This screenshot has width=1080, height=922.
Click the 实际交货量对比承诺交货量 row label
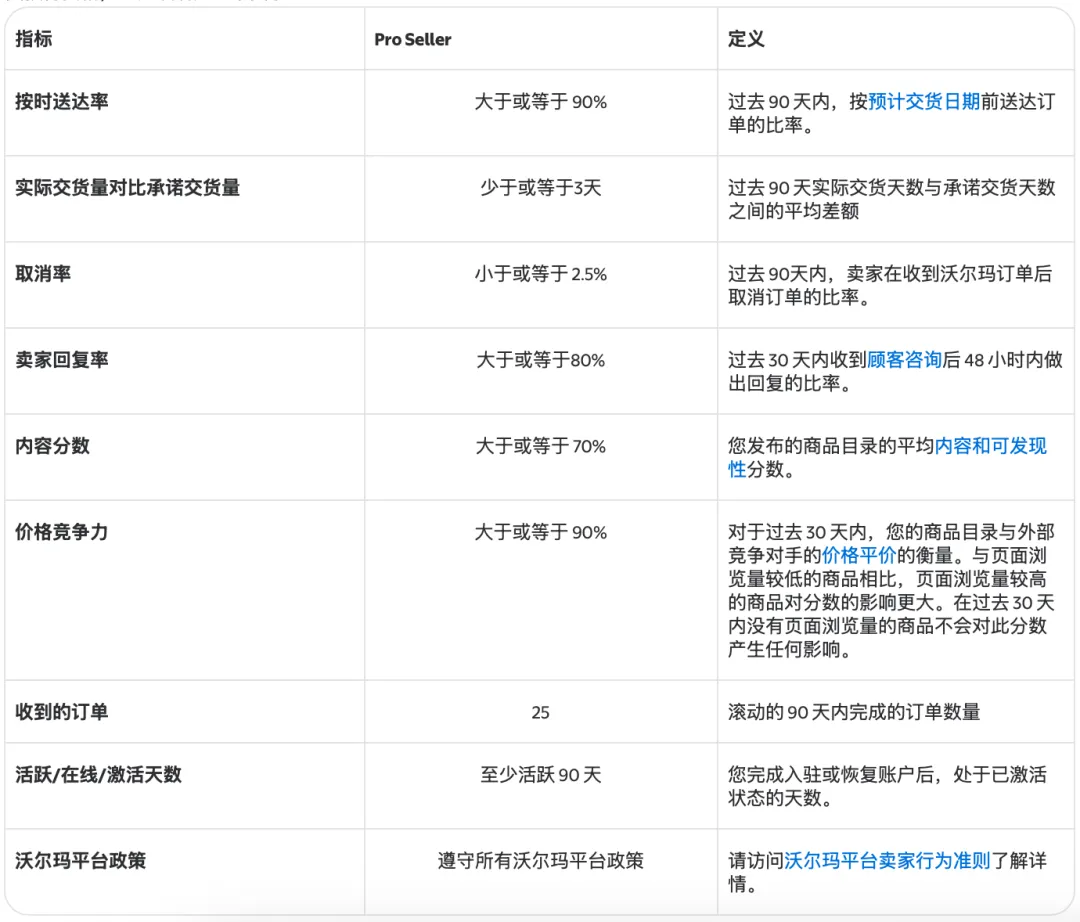pos(127,188)
